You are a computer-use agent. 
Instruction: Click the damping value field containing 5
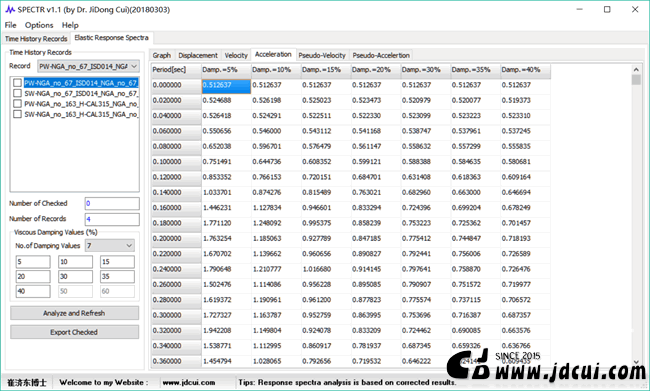pyautogui.click(x=33, y=262)
